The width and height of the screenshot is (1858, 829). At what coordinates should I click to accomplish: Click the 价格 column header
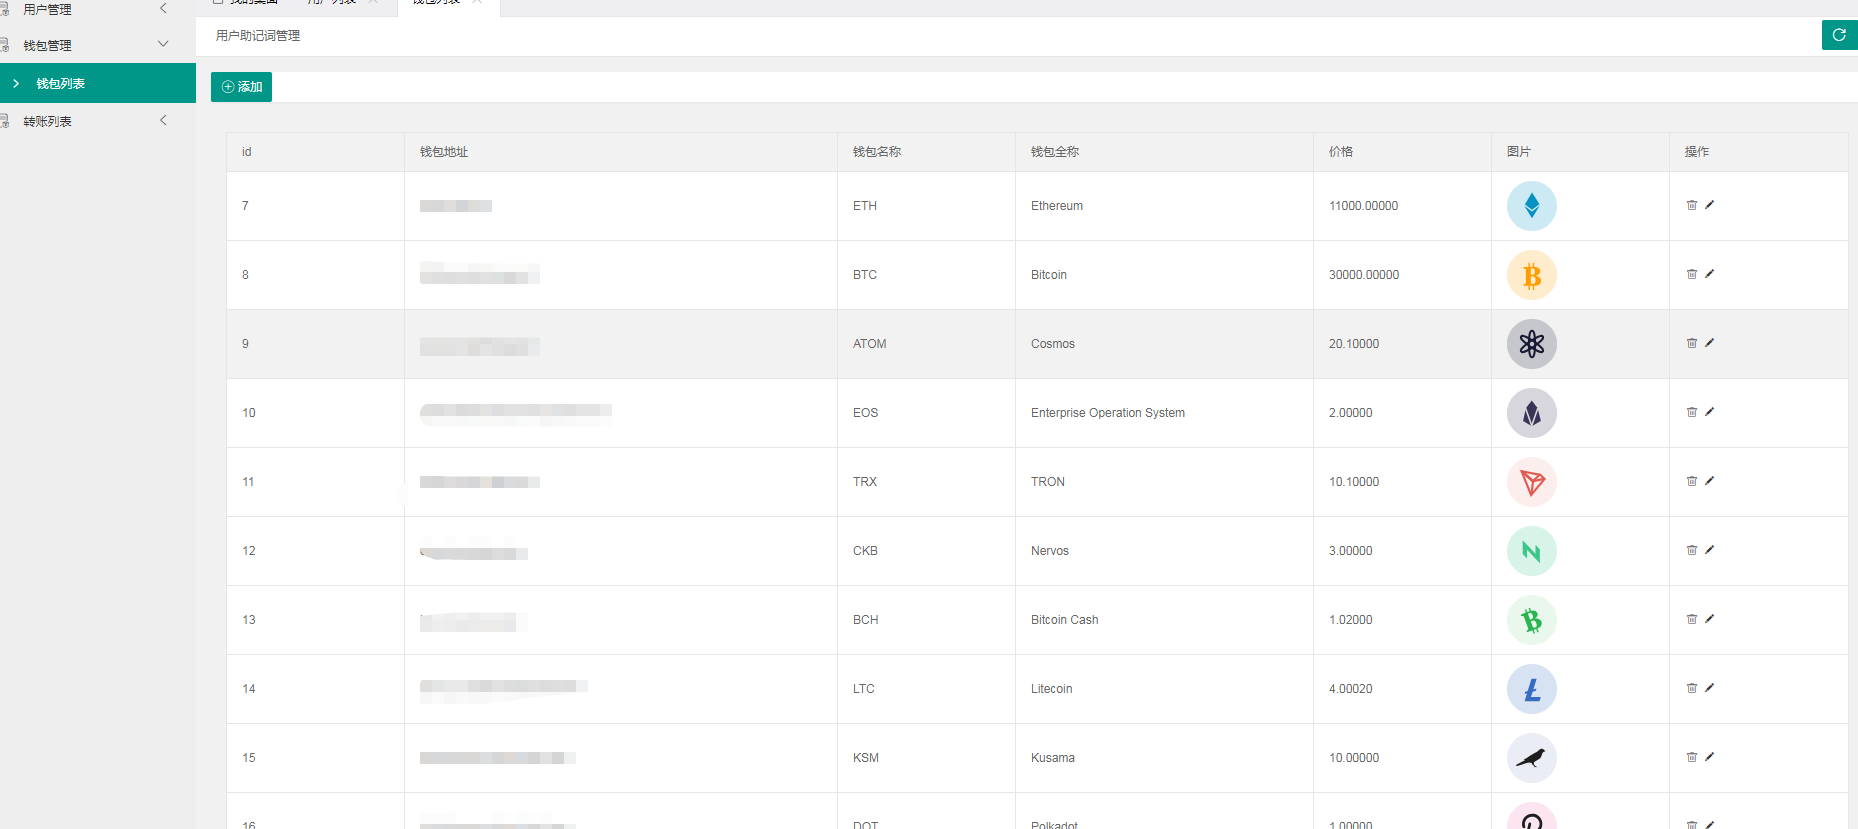click(x=1340, y=152)
